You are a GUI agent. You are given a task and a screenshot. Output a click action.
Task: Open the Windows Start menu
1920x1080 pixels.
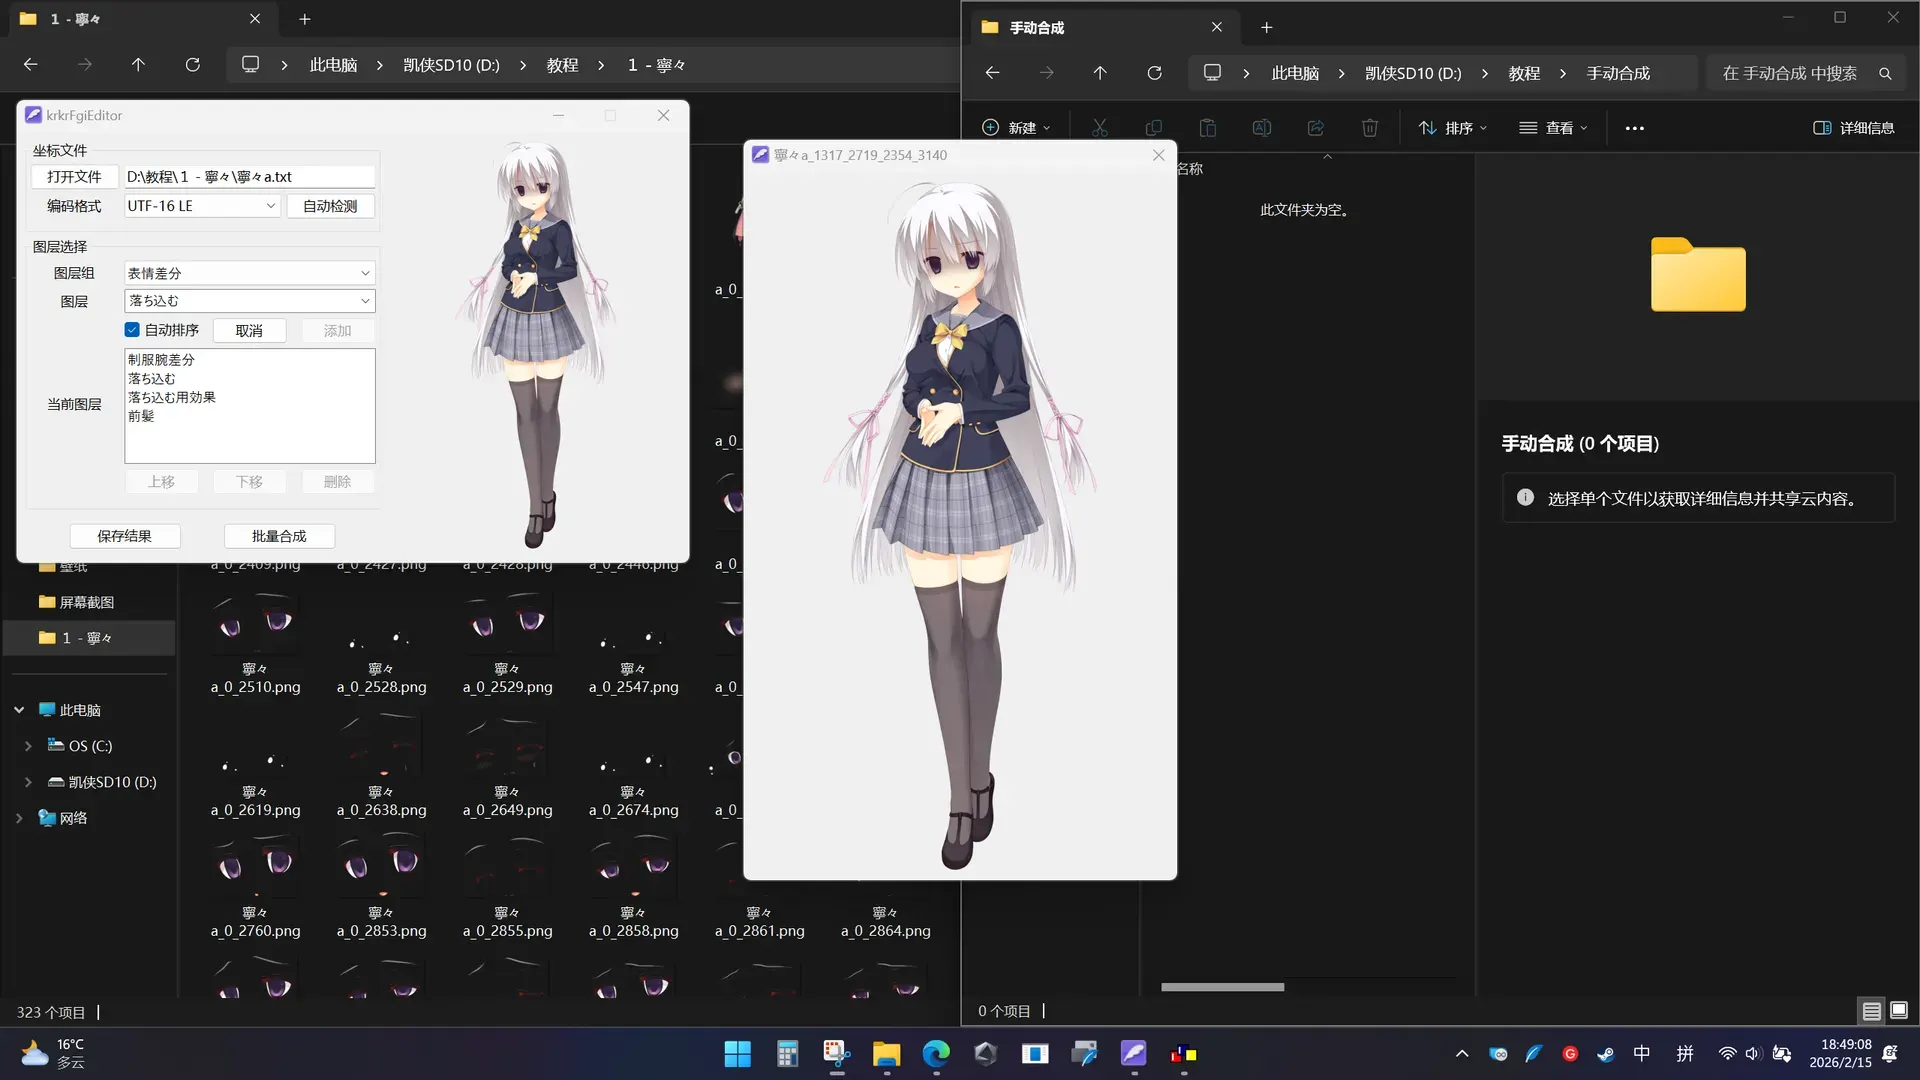click(738, 1054)
